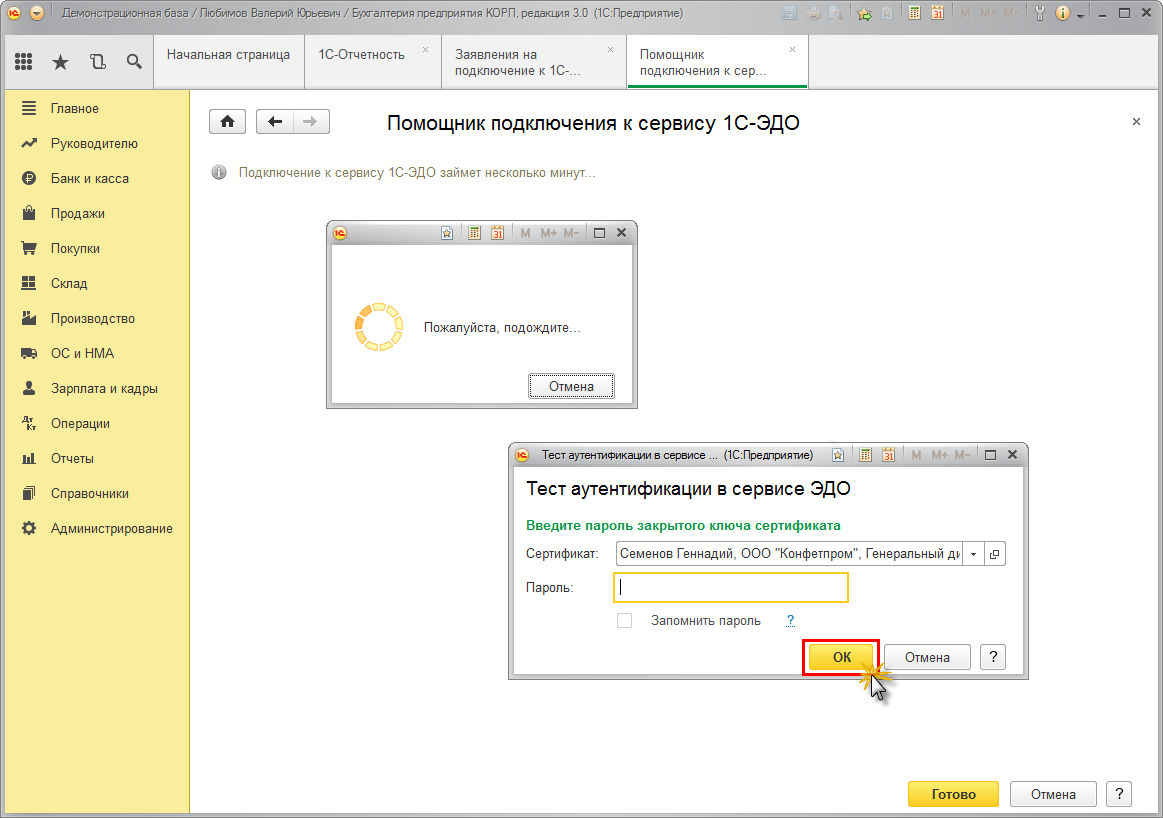Click the Сертификат text field
Viewport: 1163px width, 818px height.
[789, 554]
